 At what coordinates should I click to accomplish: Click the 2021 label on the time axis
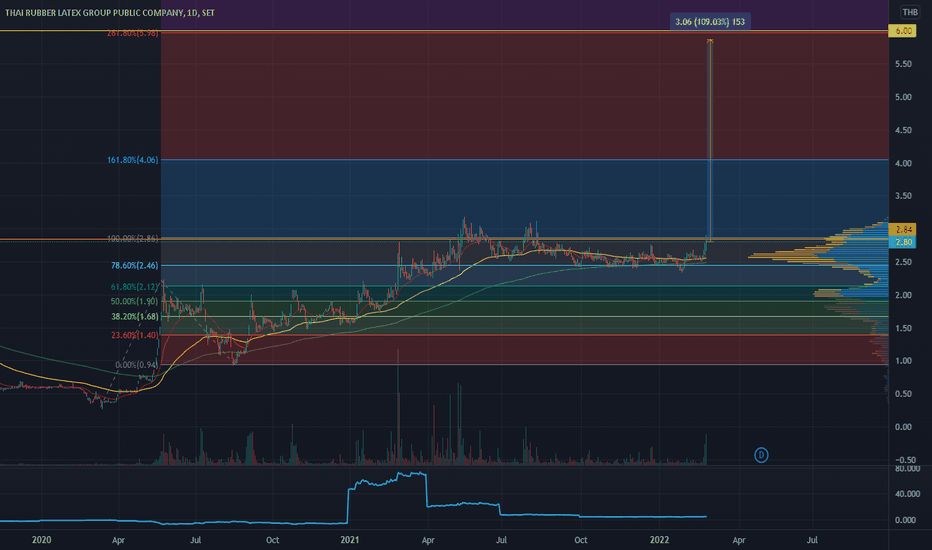[x=350, y=540]
